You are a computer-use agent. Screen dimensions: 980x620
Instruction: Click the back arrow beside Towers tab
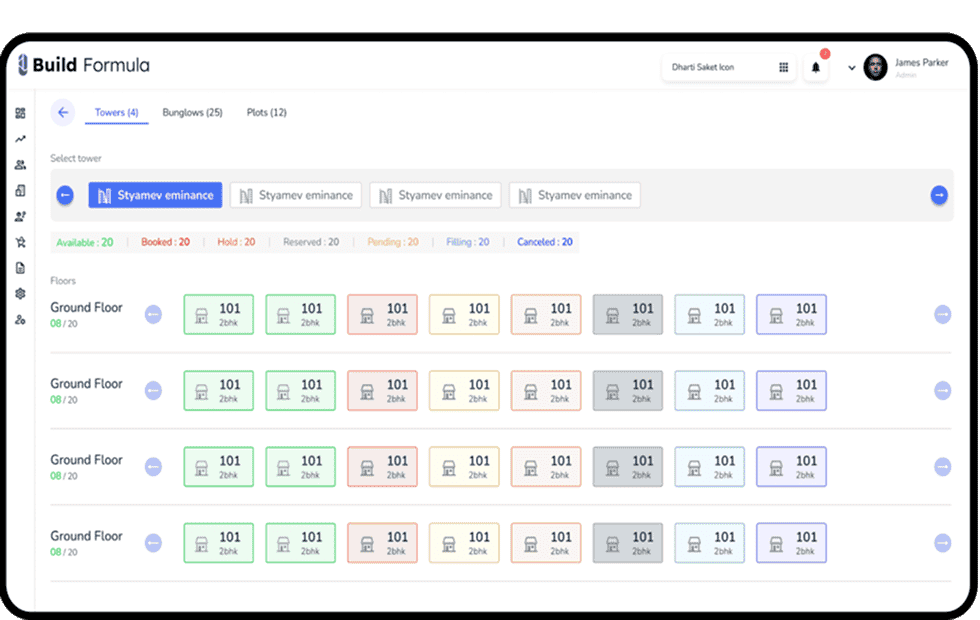click(x=63, y=113)
